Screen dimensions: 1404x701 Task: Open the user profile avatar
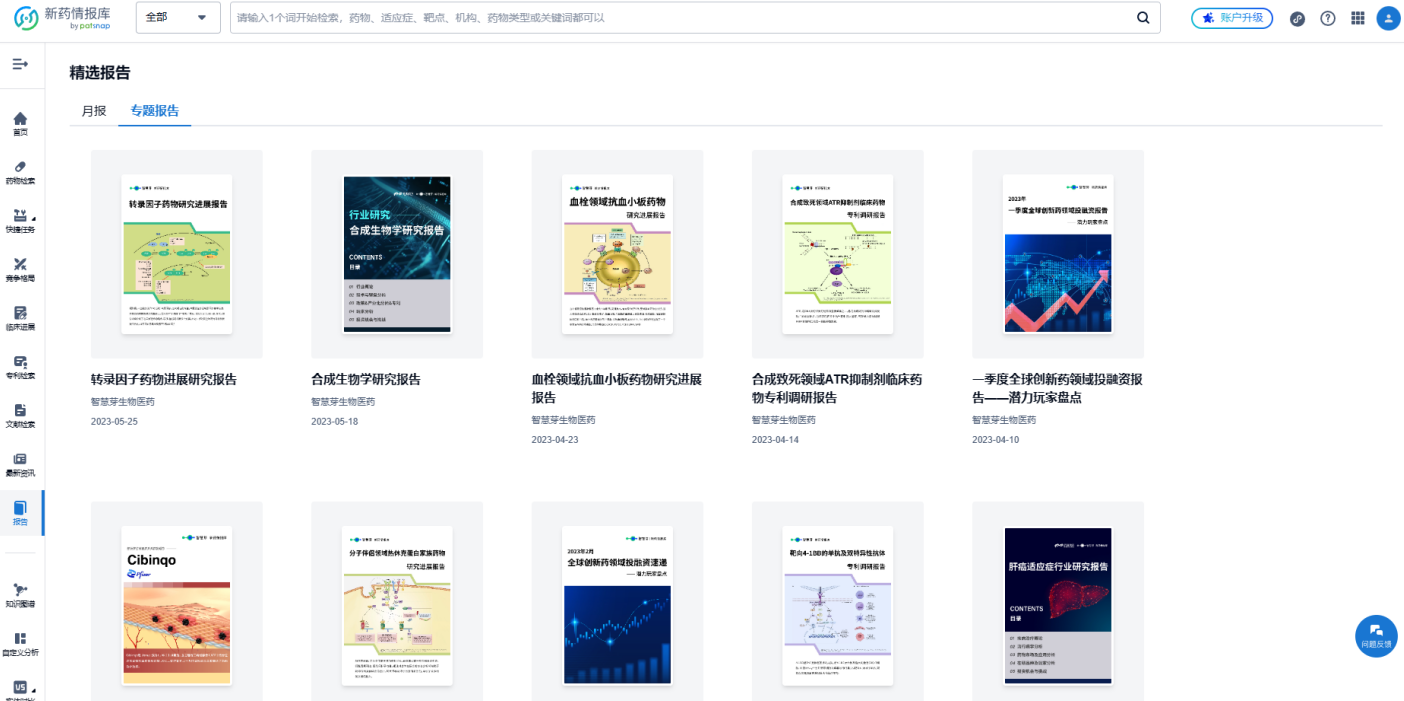(x=1388, y=18)
